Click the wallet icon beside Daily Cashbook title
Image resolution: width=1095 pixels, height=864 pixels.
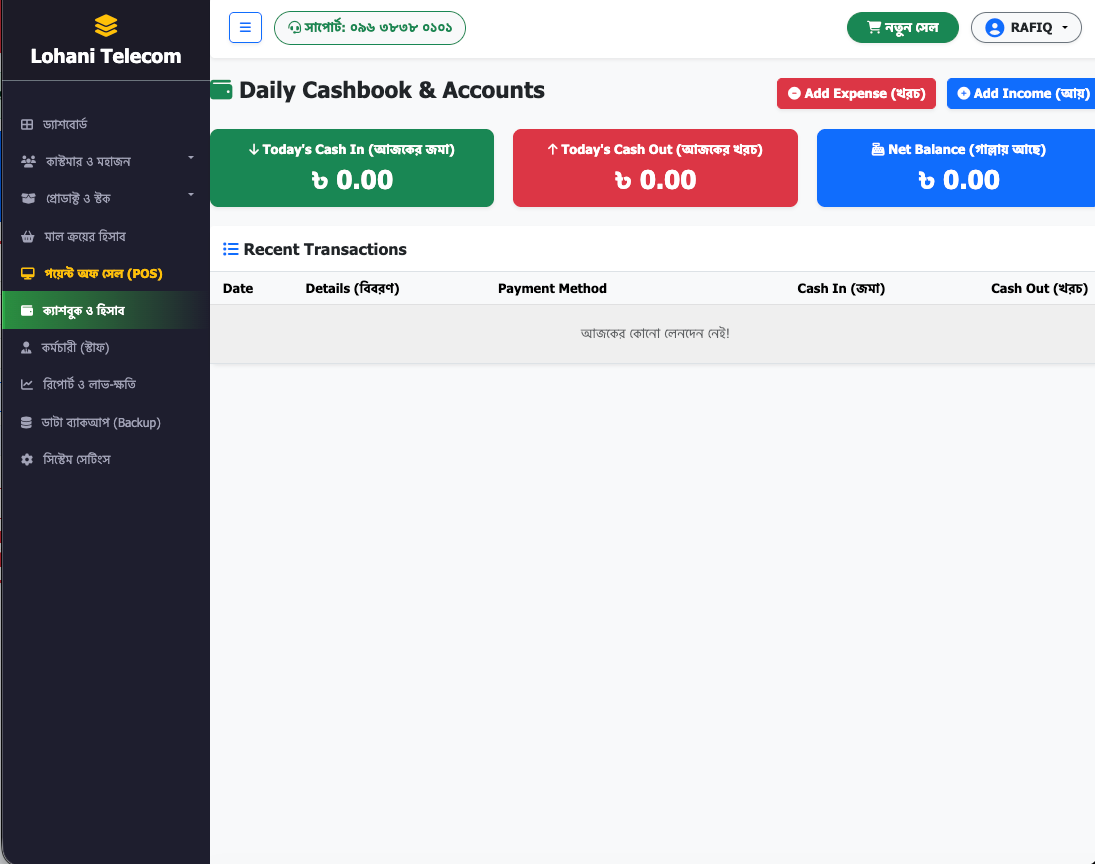point(221,90)
